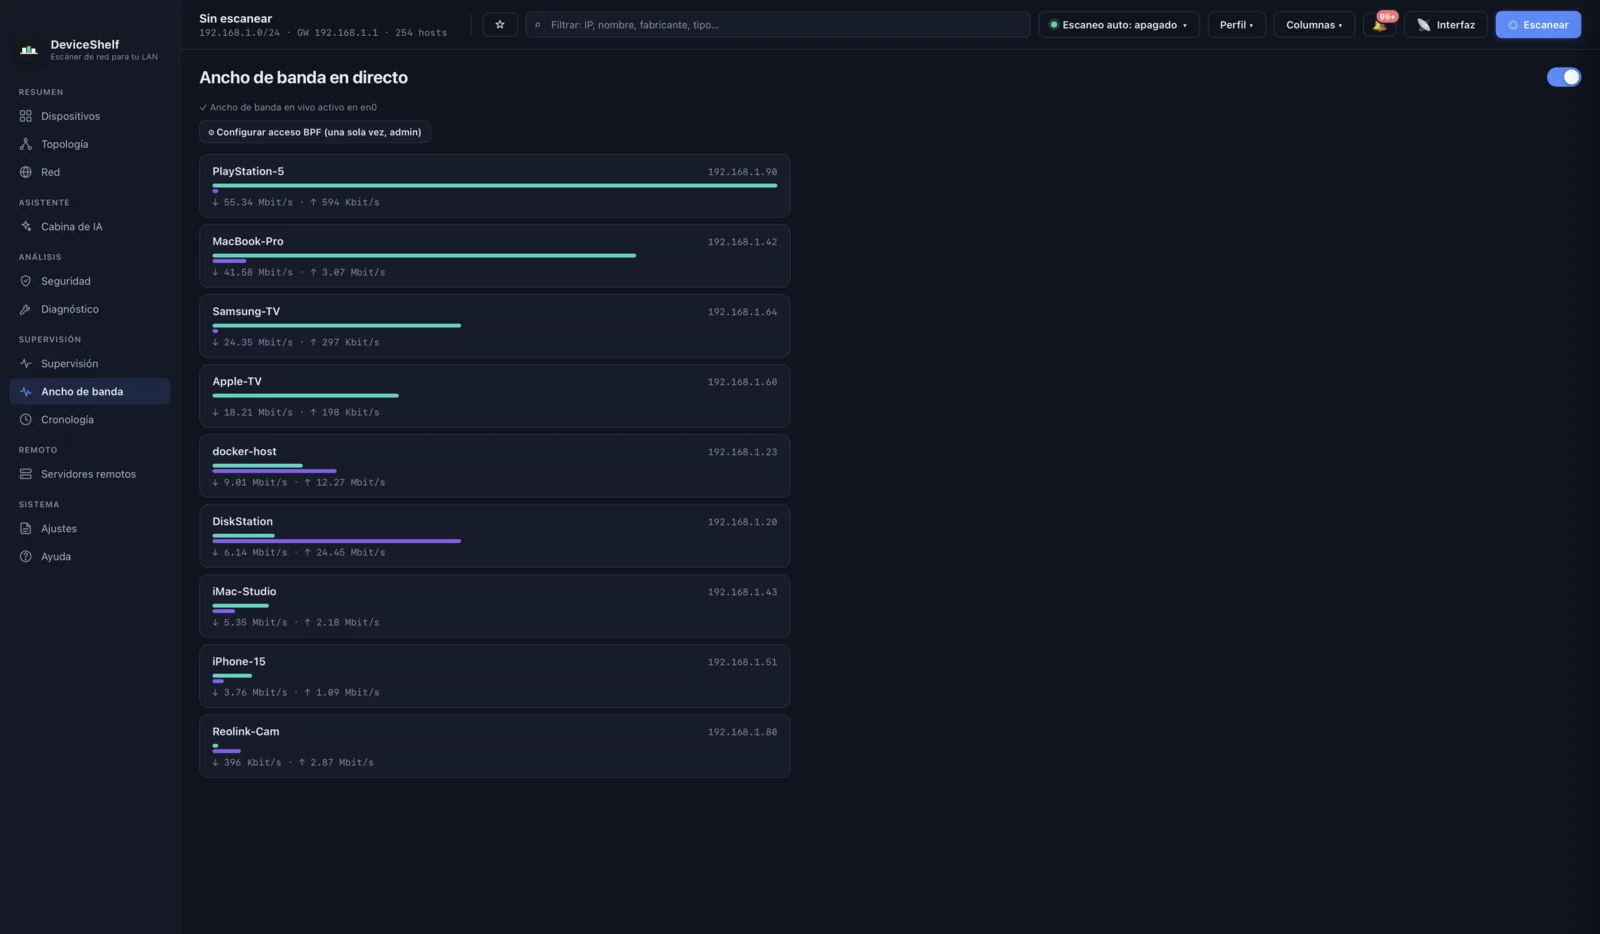
Task: Click the Topología network icon
Action: click(26, 144)
